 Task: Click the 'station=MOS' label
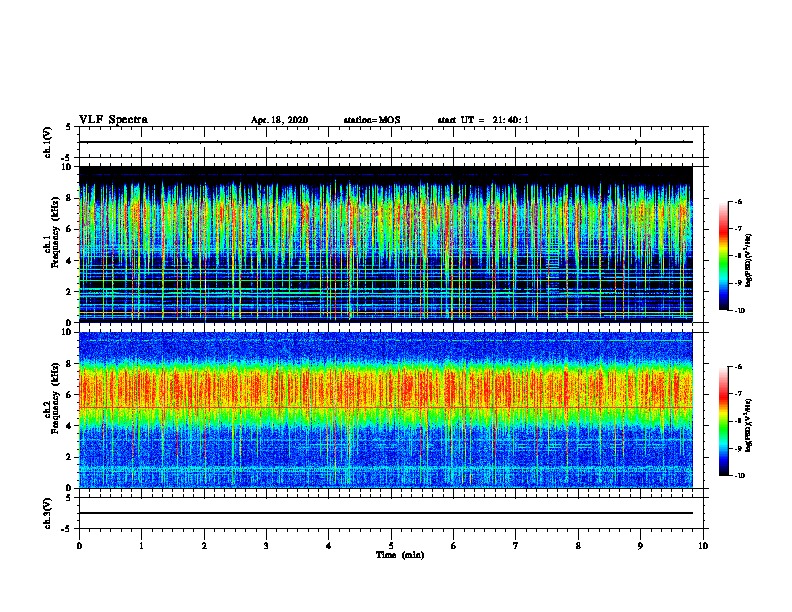point(372,120)
